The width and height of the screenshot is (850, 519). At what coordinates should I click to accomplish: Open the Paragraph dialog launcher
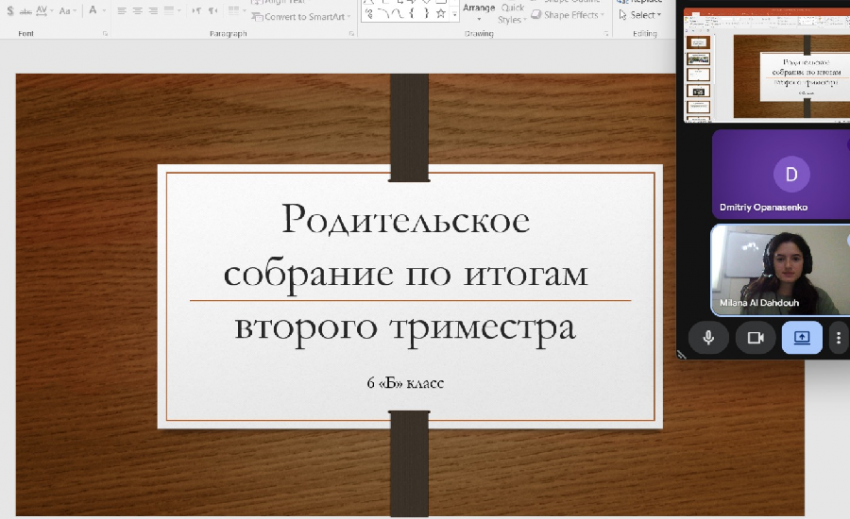pos(351,34)
